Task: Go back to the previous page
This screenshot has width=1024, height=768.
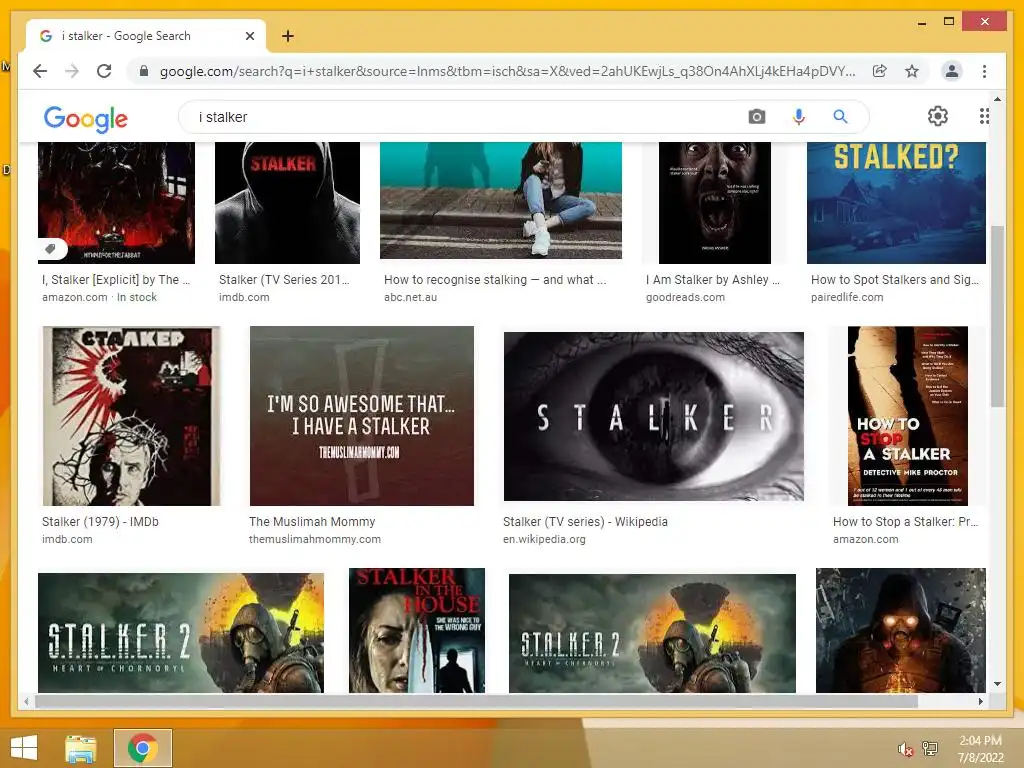Action: (x=40, y=71)
